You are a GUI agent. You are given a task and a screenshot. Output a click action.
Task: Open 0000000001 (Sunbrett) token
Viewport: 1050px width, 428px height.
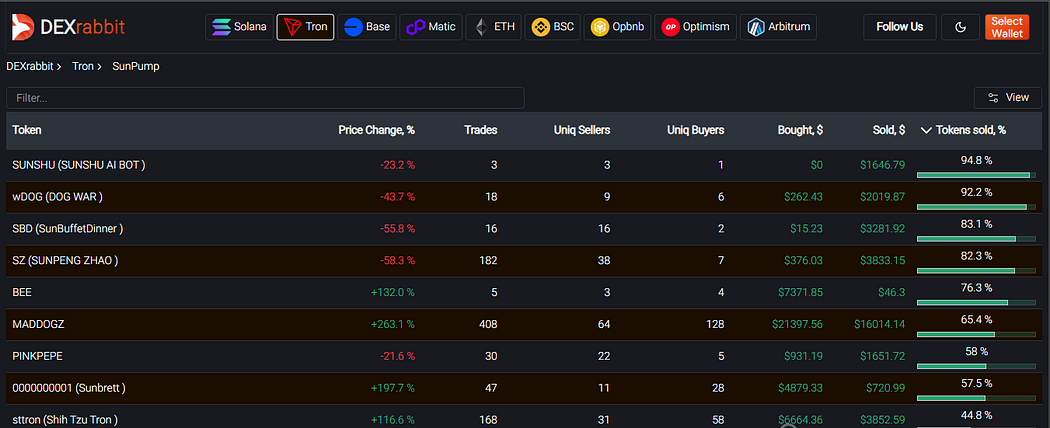pos(69,388)
